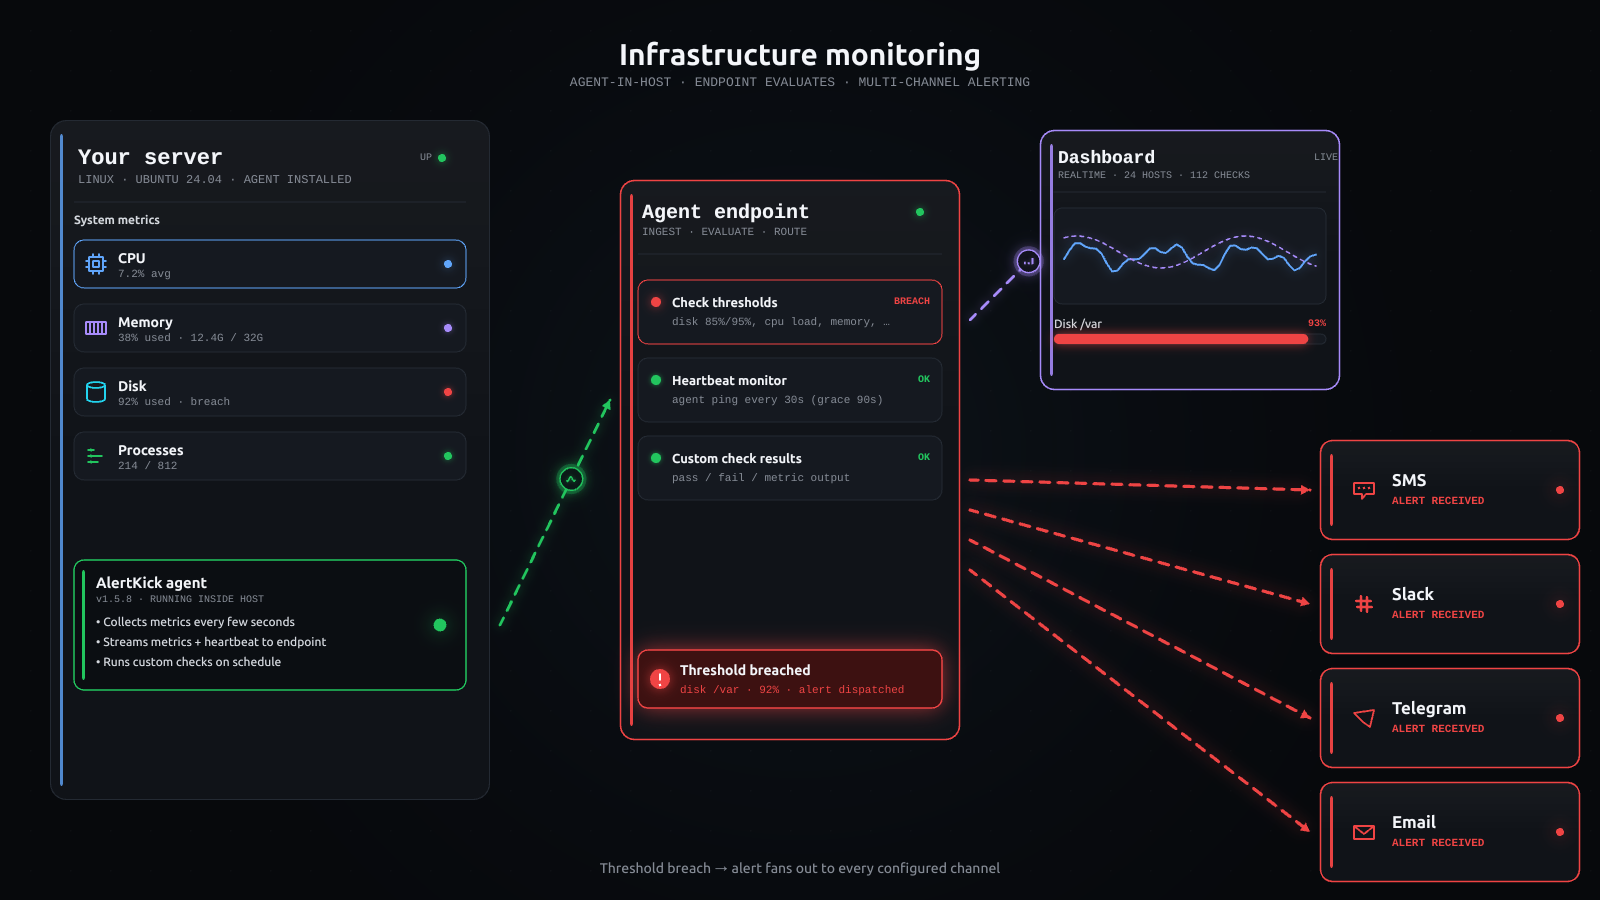This screenshot has height=900, width=1600.
Task: Click the Threshold breached alert banner
Action: pyautogui.click(x=790, y=679)
